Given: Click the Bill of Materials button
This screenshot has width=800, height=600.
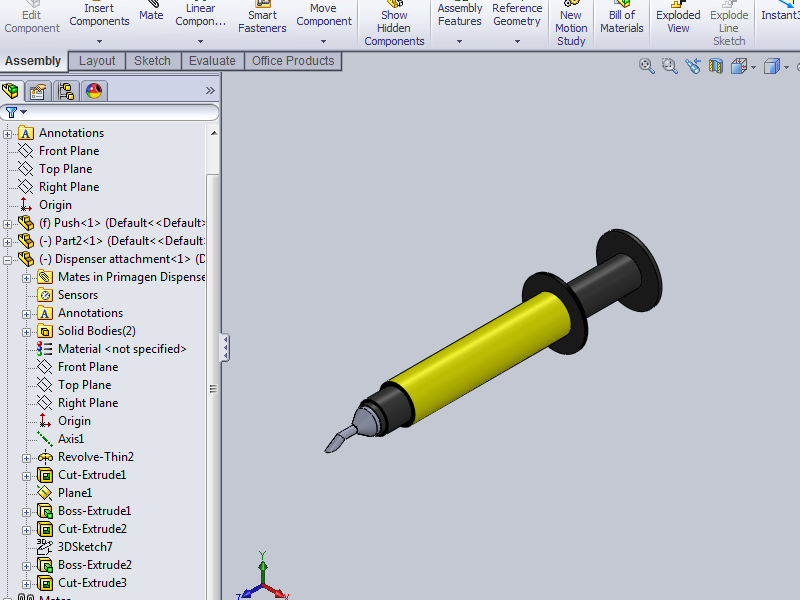Looking at the screenshot, I should 622,21.
